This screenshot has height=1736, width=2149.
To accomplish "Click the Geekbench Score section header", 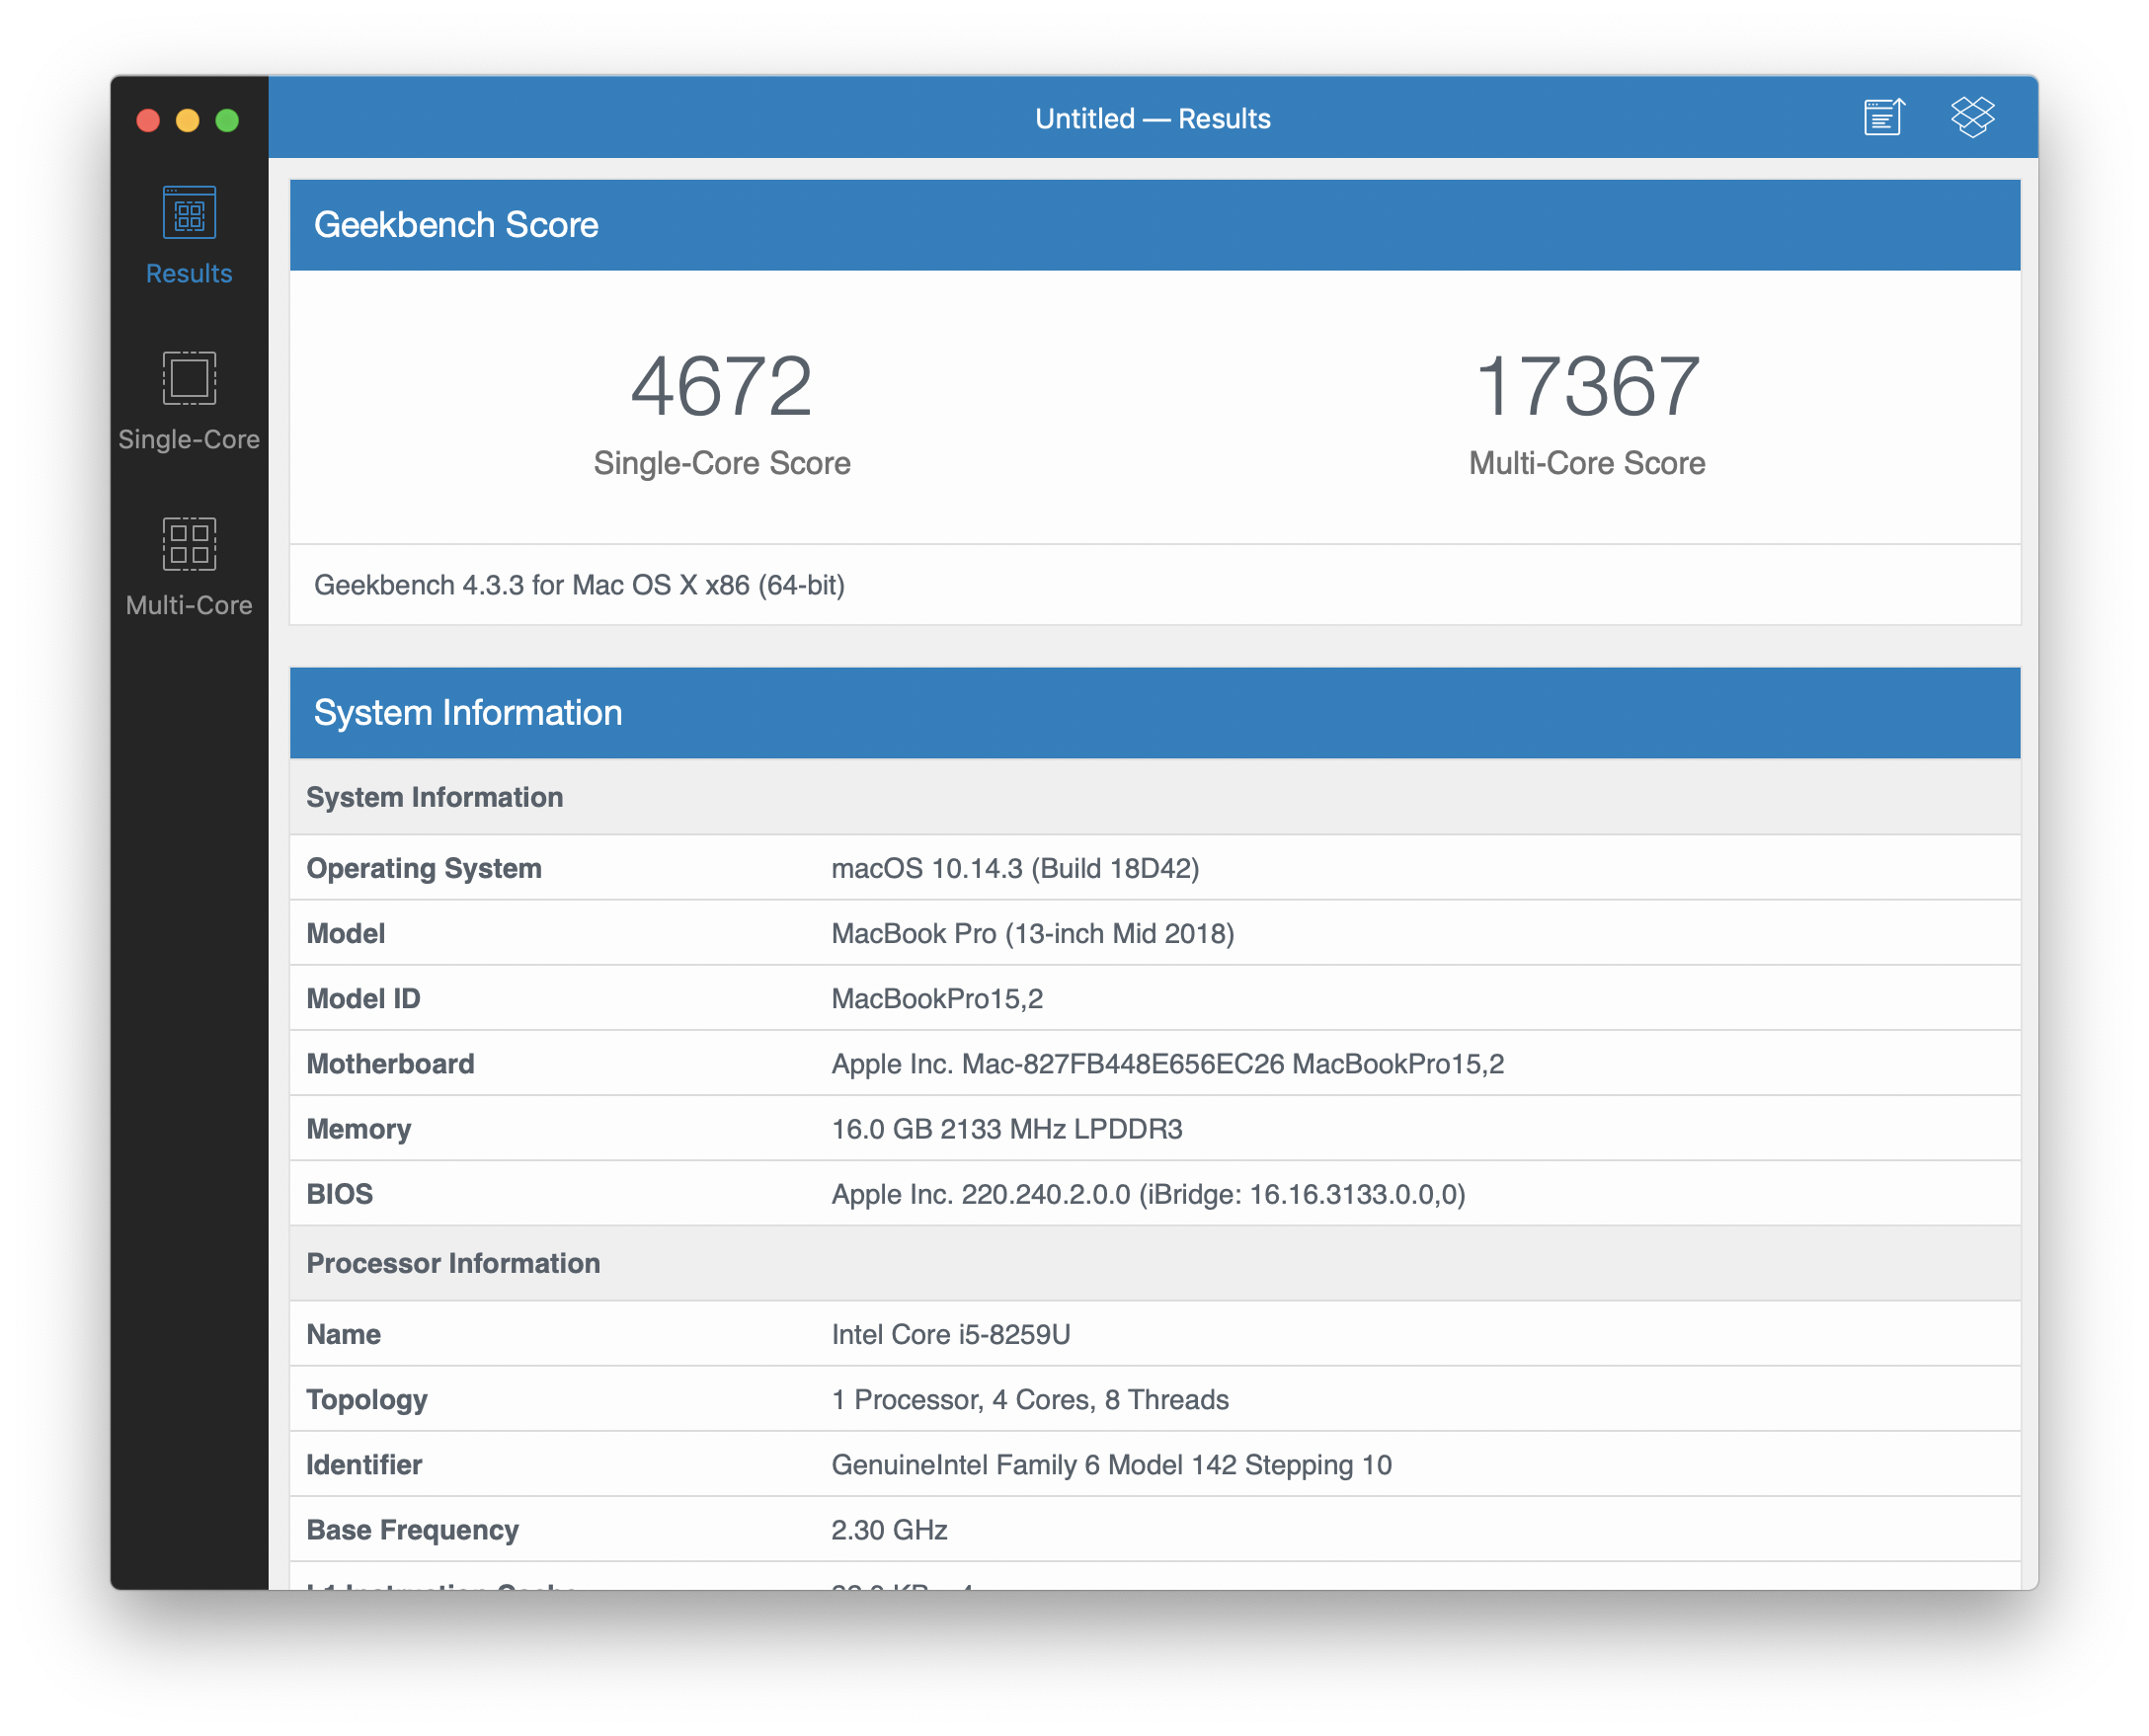I will [x=456, y=225].
